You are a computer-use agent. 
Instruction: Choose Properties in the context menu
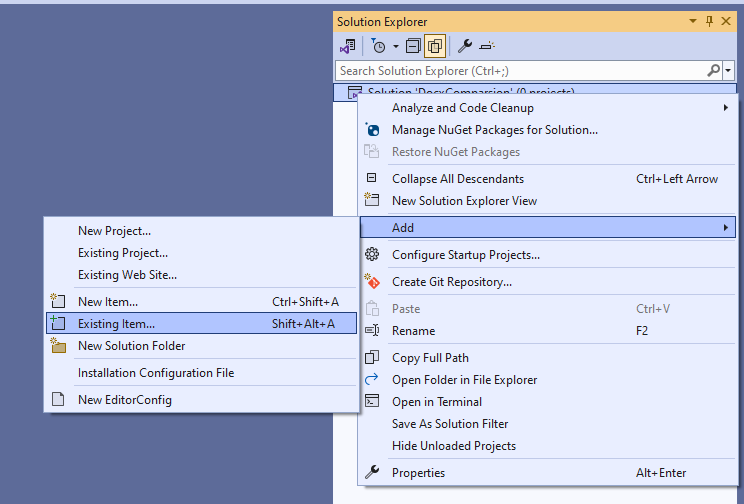click(x=548, y=473)
